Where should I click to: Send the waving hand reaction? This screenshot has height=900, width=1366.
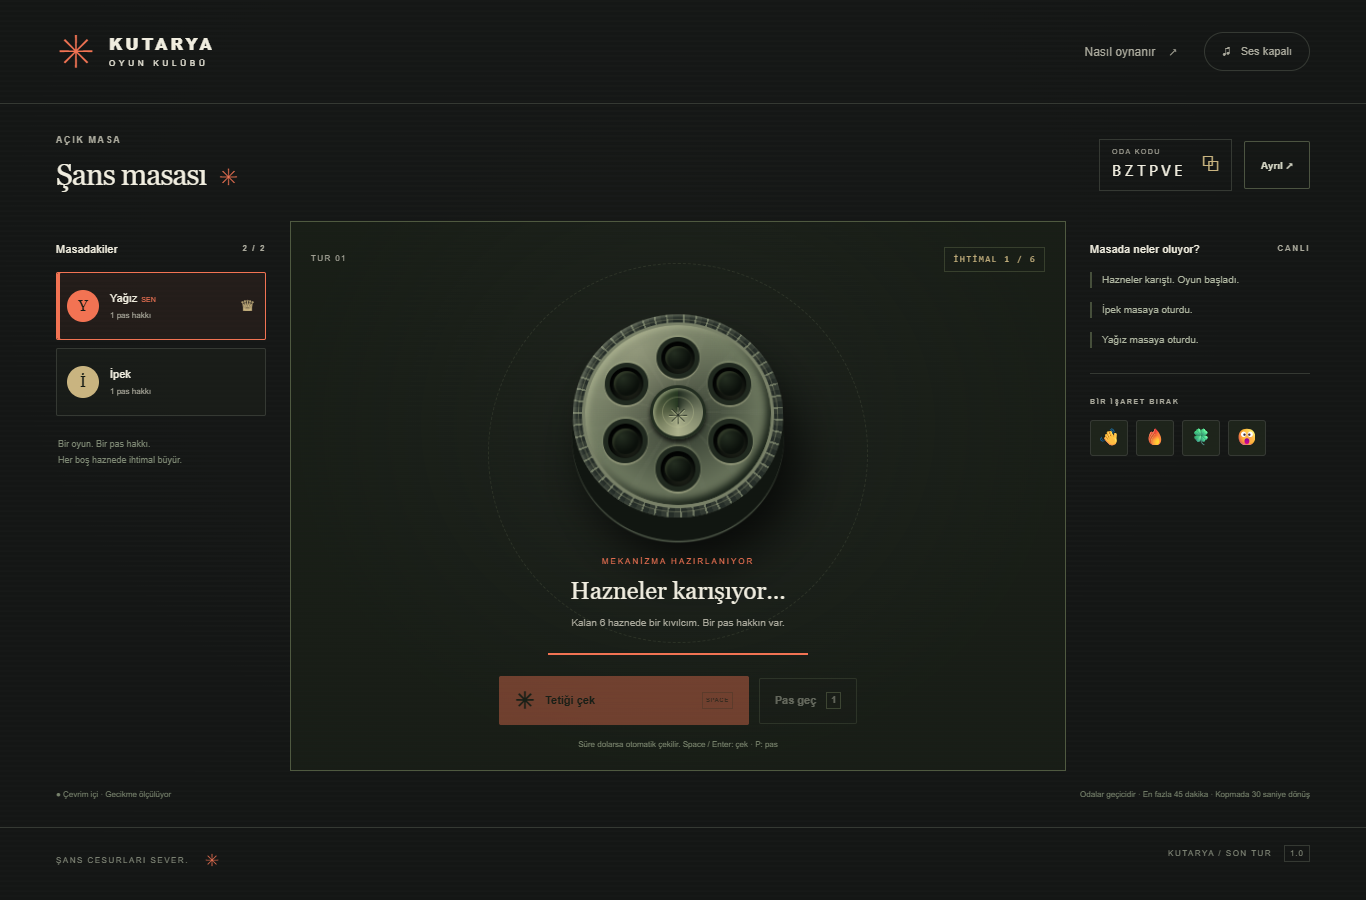1109,438
